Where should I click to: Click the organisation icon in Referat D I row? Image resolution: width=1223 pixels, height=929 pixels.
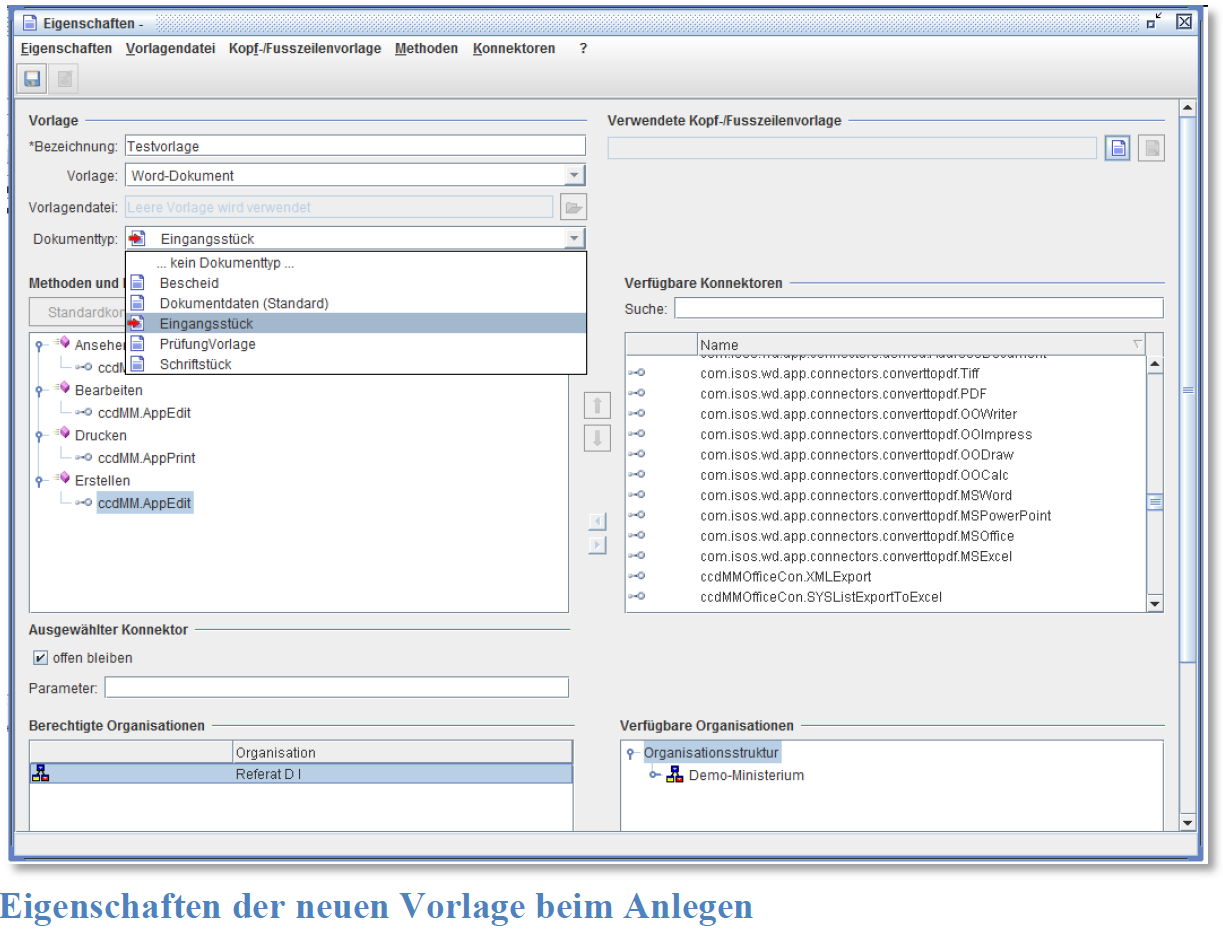(x=41, y=773)
